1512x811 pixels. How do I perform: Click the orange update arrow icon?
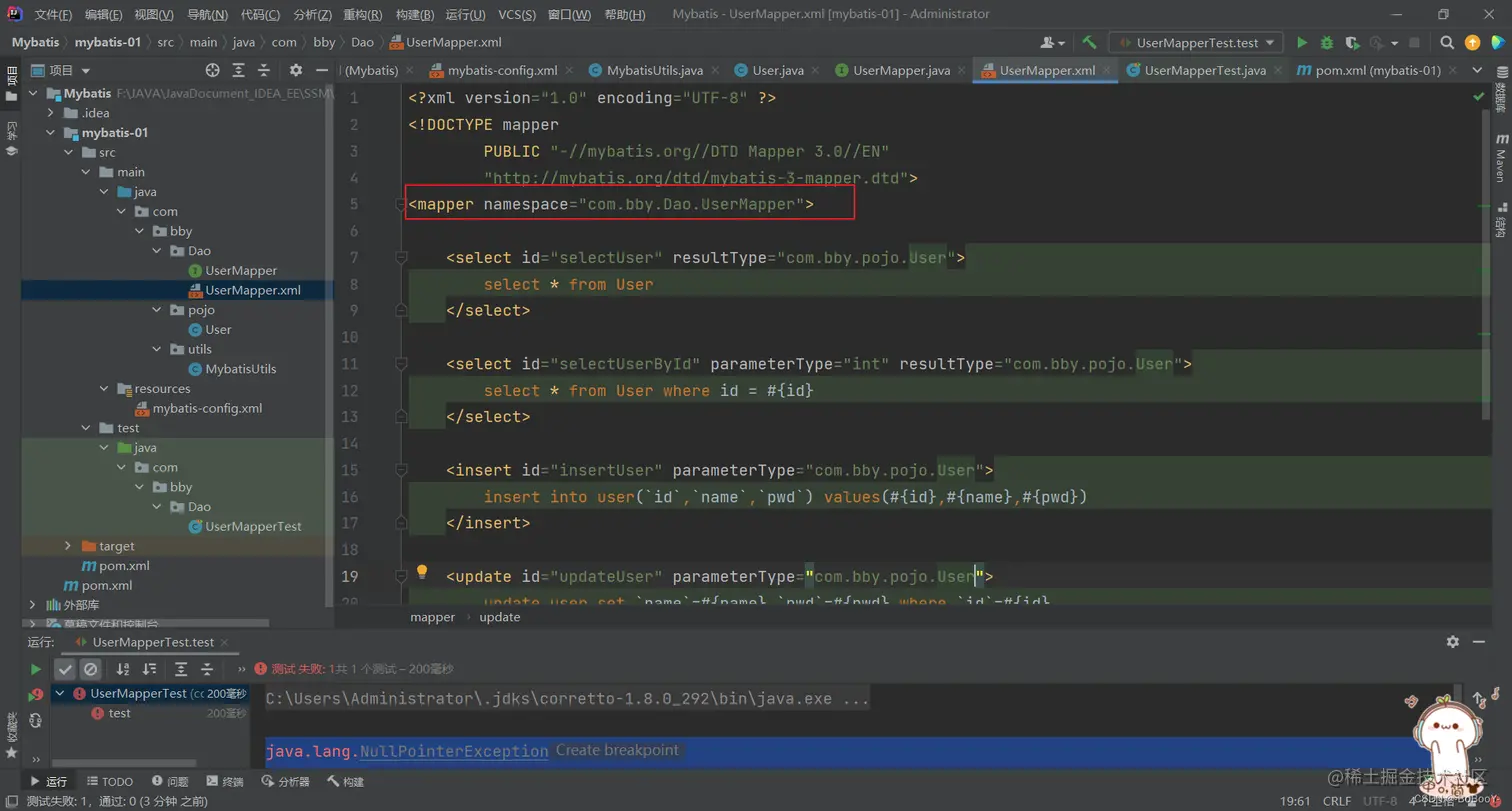point(1472,43)
